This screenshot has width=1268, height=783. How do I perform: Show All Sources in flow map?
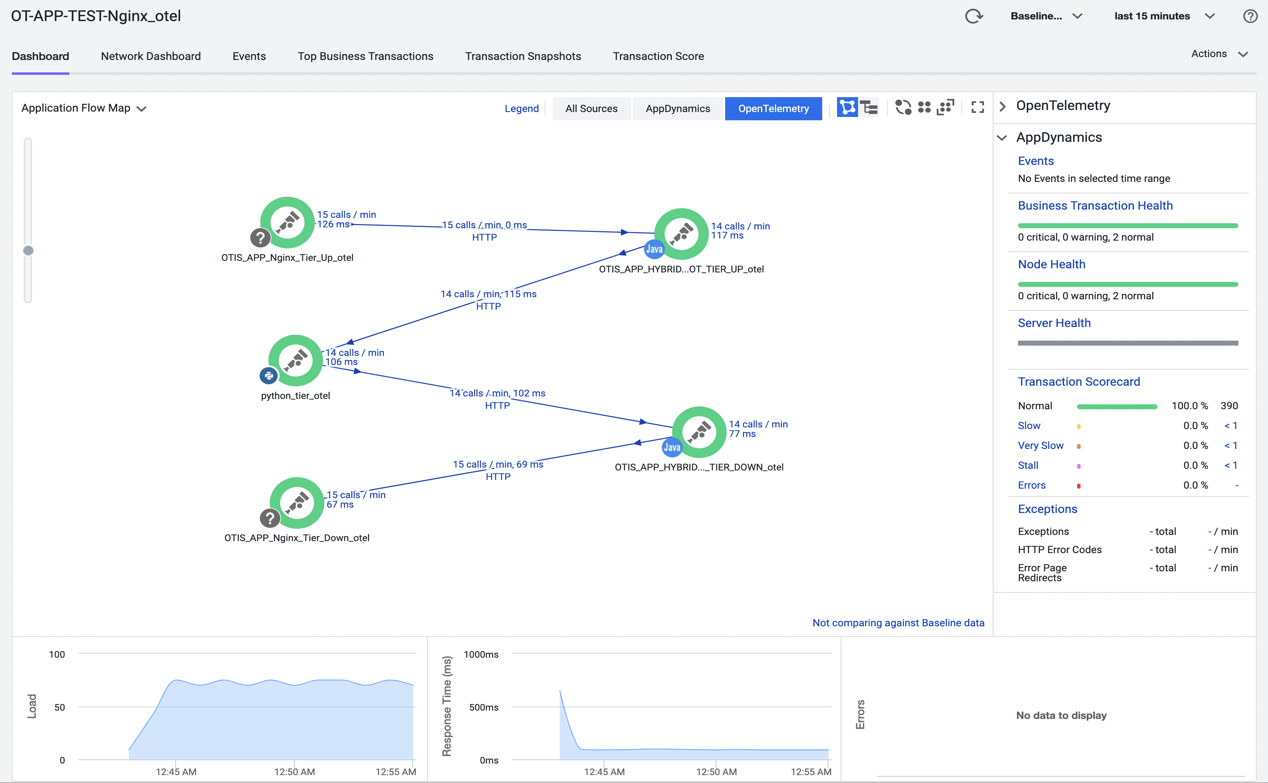pyautogui.click(x=591, y=108)
